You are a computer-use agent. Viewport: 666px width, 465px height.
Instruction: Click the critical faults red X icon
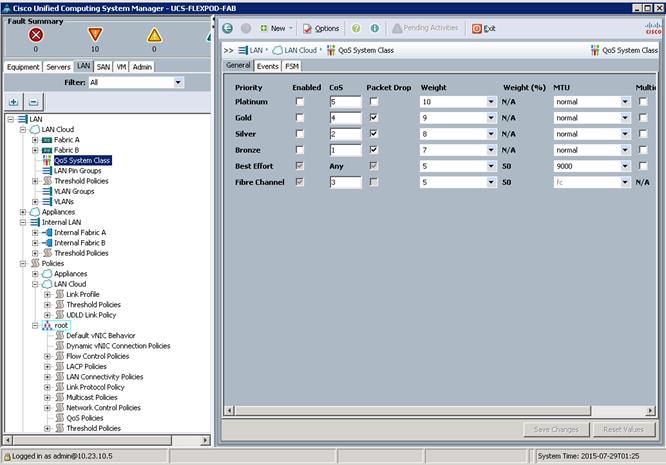click(x=36, y=34)
